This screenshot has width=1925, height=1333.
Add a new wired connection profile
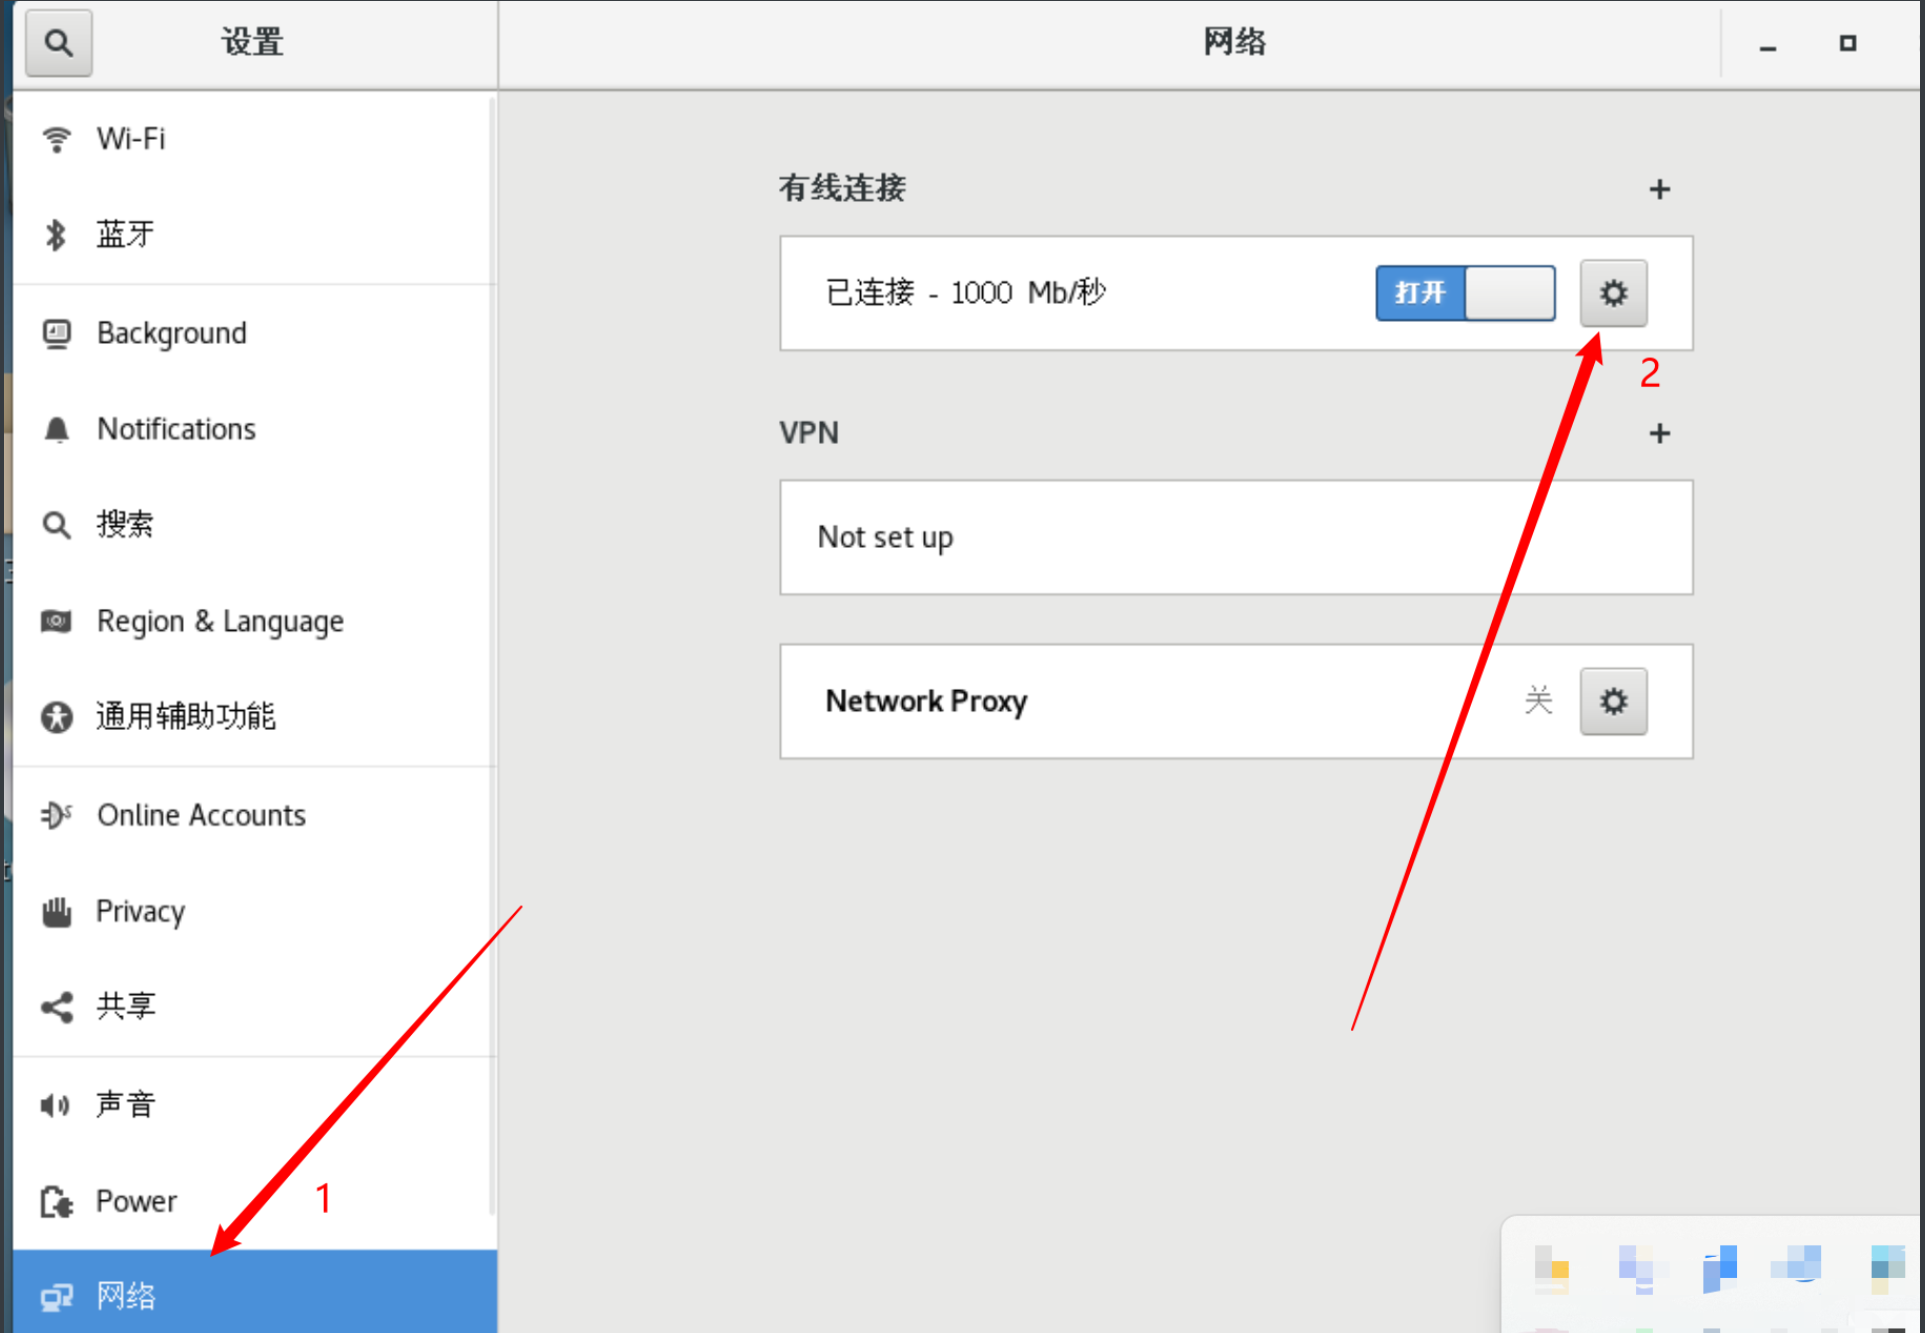[x=1659, y=189]
